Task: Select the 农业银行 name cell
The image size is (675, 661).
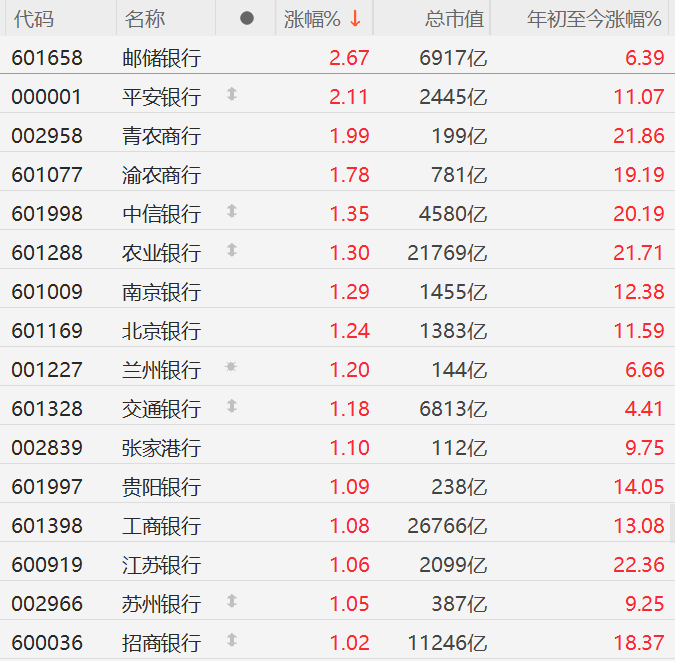Action: 161,253
